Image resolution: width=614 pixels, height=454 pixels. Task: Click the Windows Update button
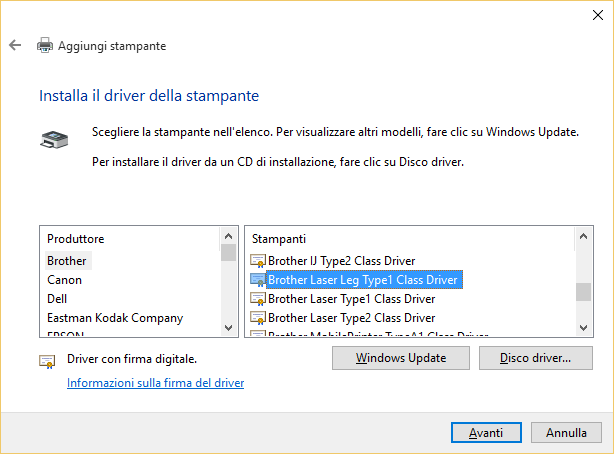[401, 358]
